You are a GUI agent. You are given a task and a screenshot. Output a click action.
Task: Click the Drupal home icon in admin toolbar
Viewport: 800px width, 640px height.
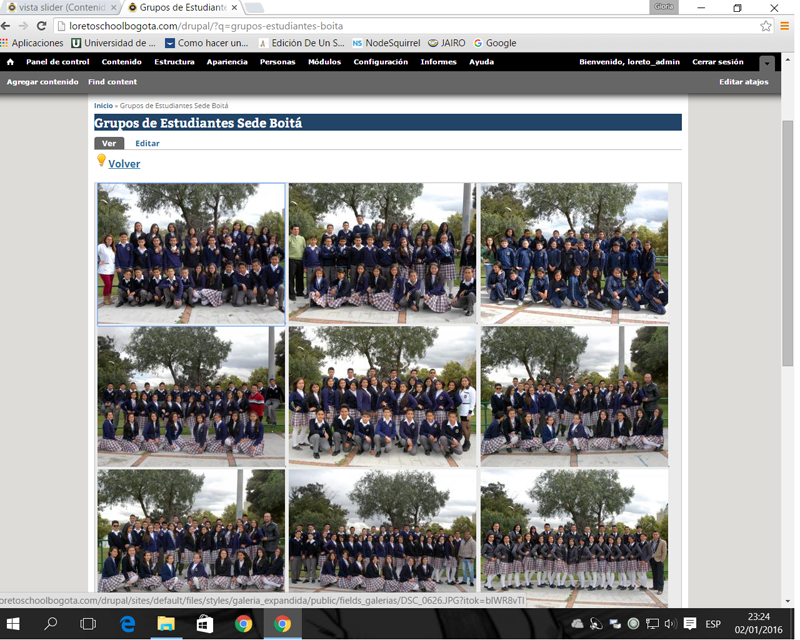pyautogui.click(x=10, y=62)
